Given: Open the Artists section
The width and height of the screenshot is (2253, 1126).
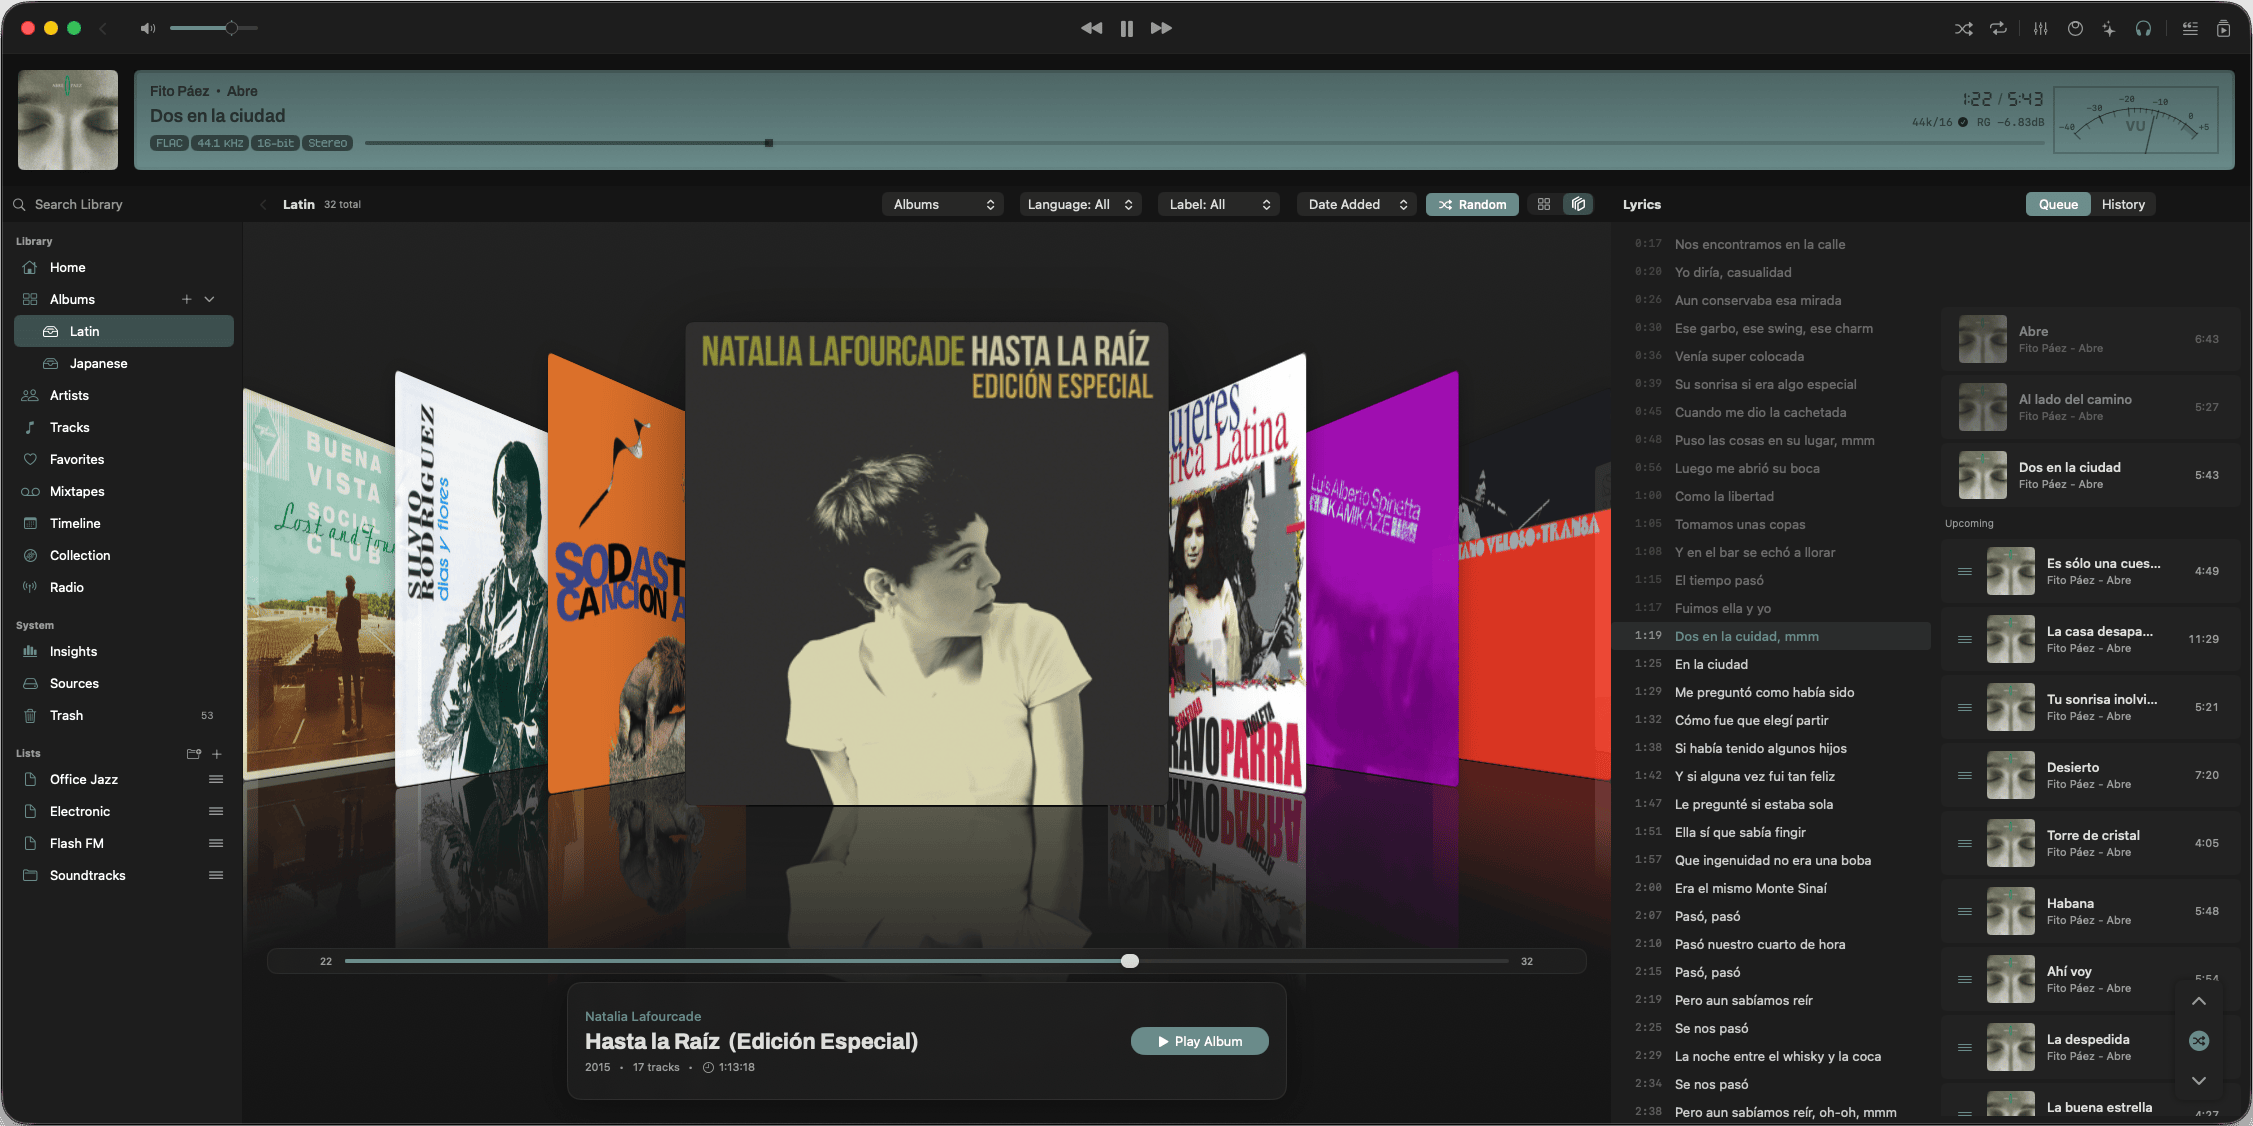Looking at the screenshot, I should [x=123, y=396].
